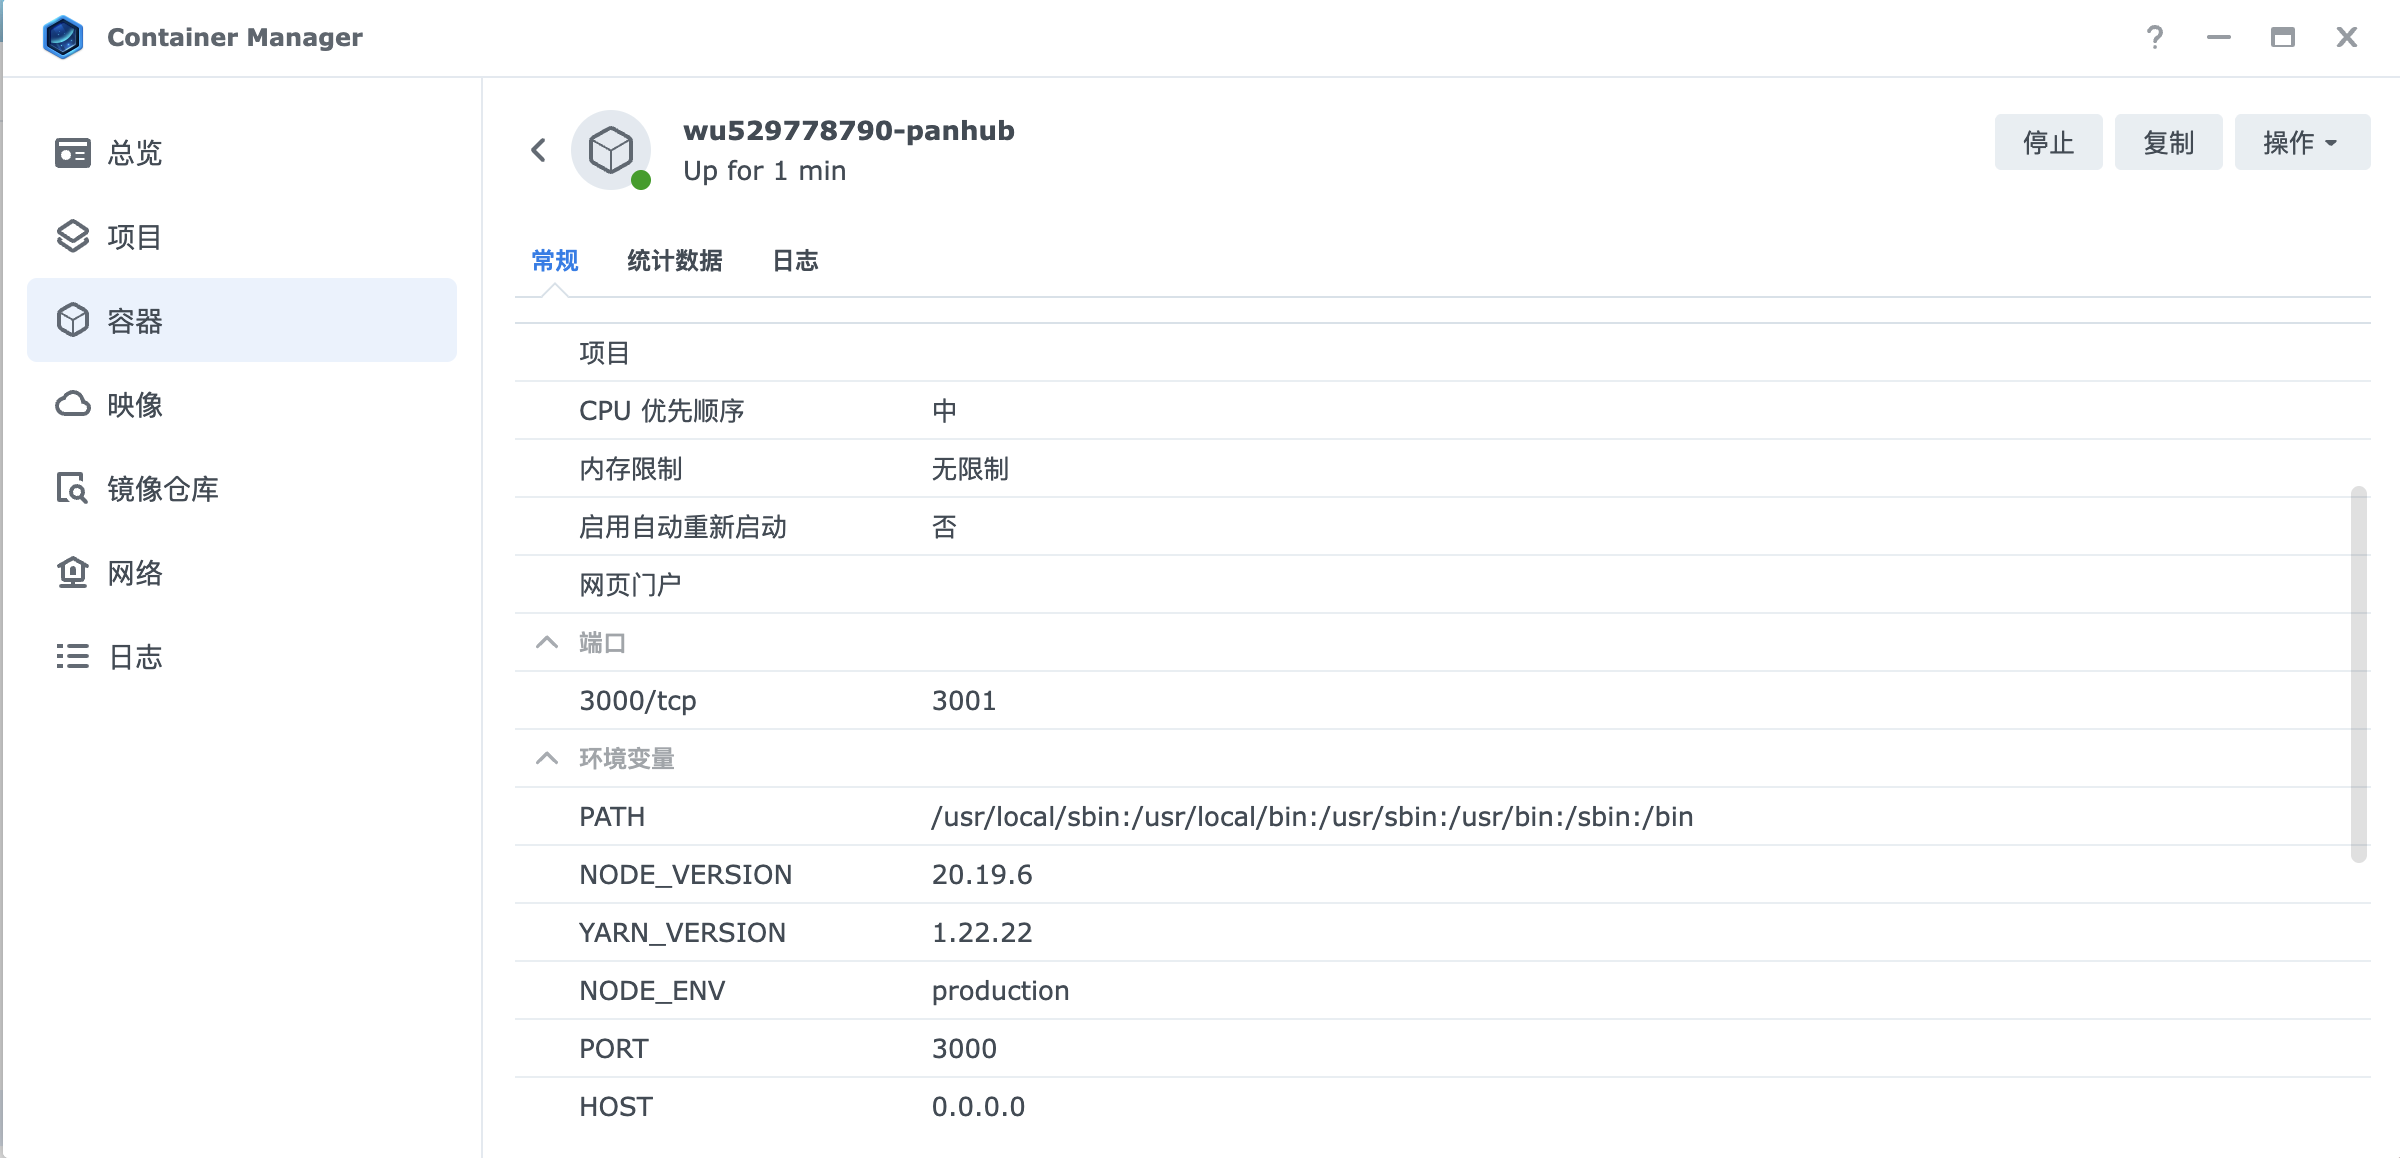Open the 操作 actions dropdown
The height and width of the screenshot is (1158, 2400).
pos(2301,143)
